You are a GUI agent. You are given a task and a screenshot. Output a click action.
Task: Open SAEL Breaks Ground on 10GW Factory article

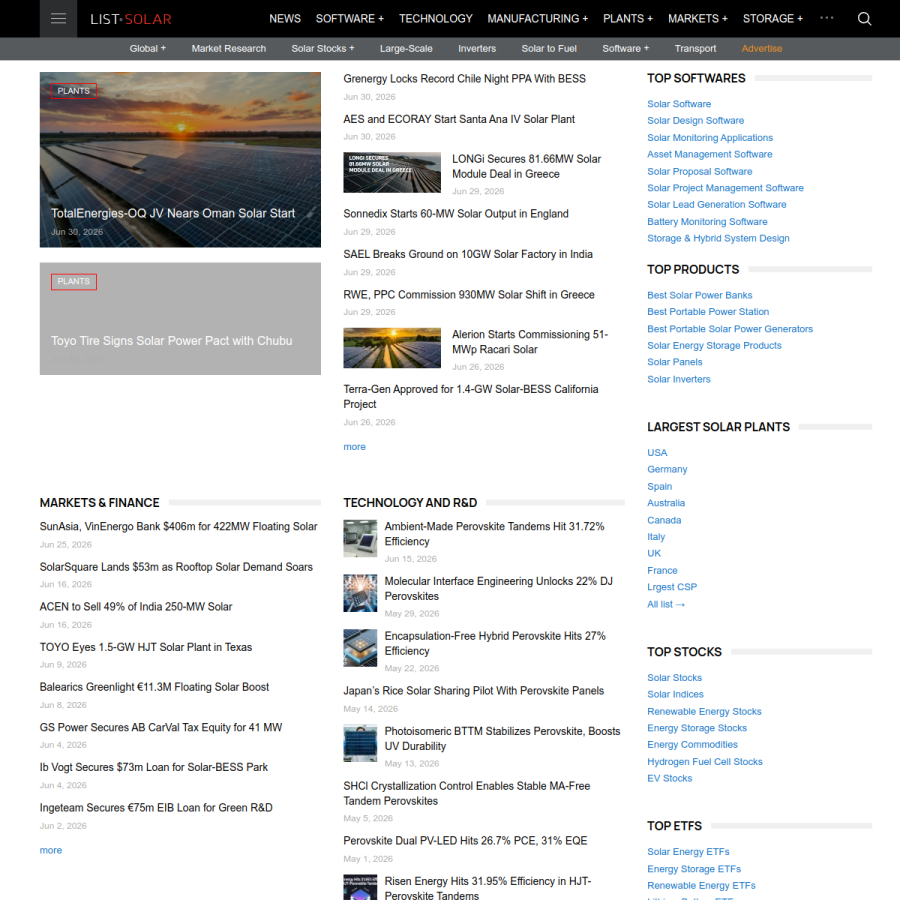(x=468, y=254)
